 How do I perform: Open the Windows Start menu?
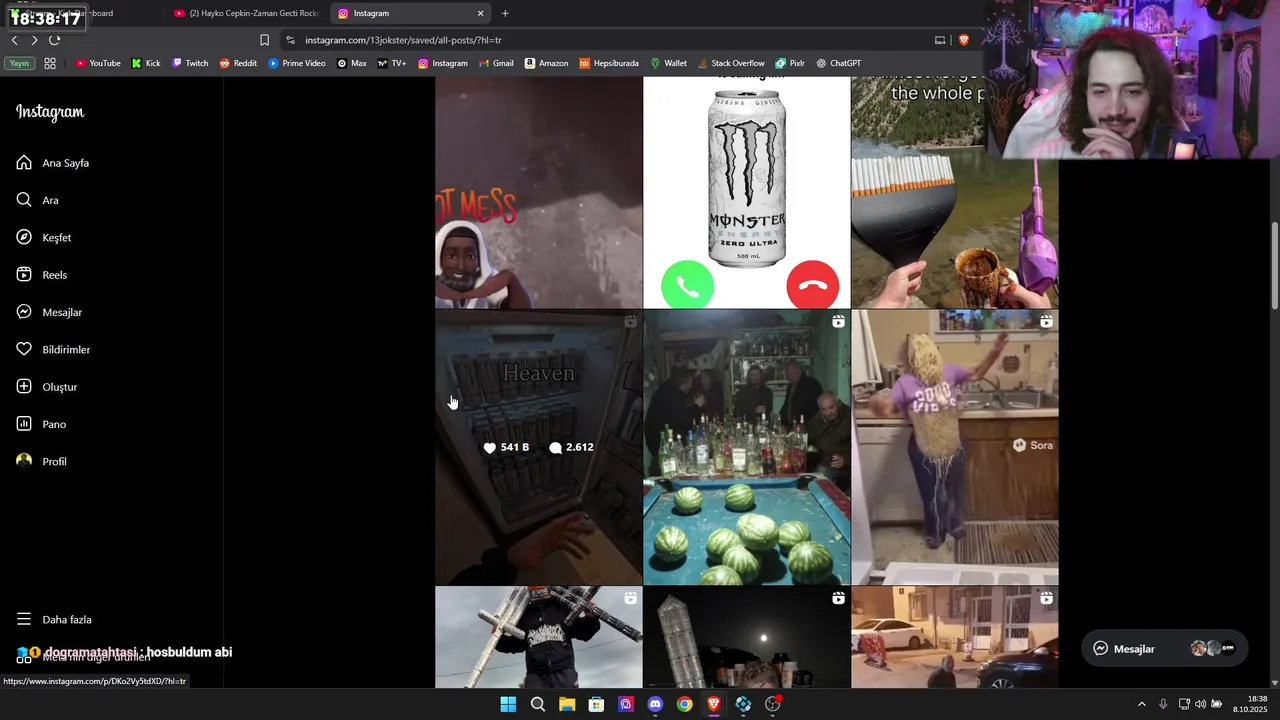click(x=508, y=704)
